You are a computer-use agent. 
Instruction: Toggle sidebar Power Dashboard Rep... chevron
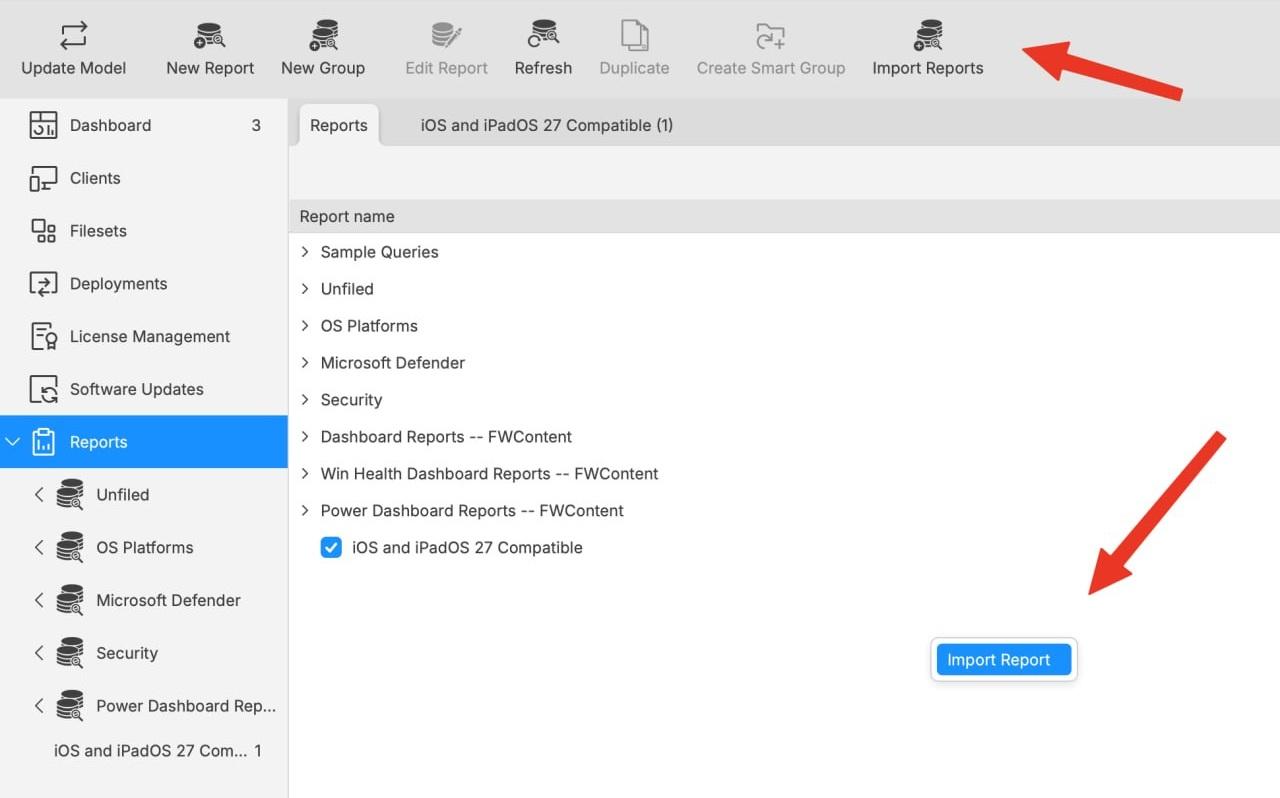(39, 706)
